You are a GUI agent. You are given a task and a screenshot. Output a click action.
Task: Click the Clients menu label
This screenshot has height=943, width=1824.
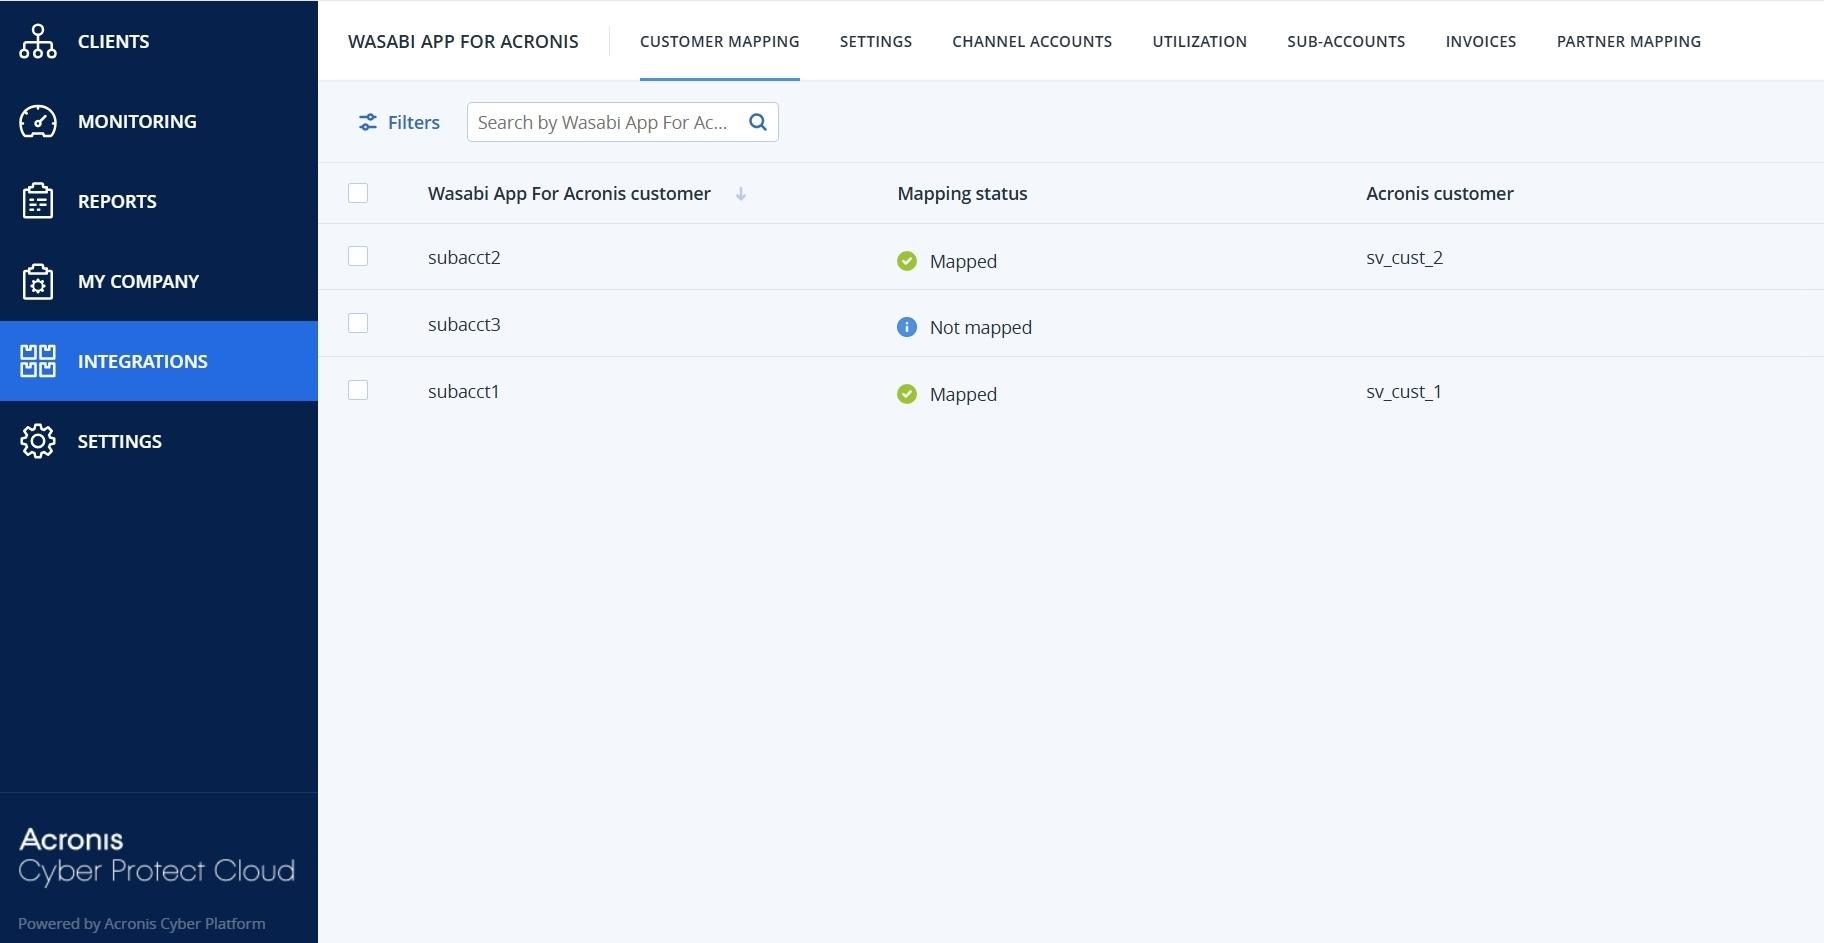114,41
